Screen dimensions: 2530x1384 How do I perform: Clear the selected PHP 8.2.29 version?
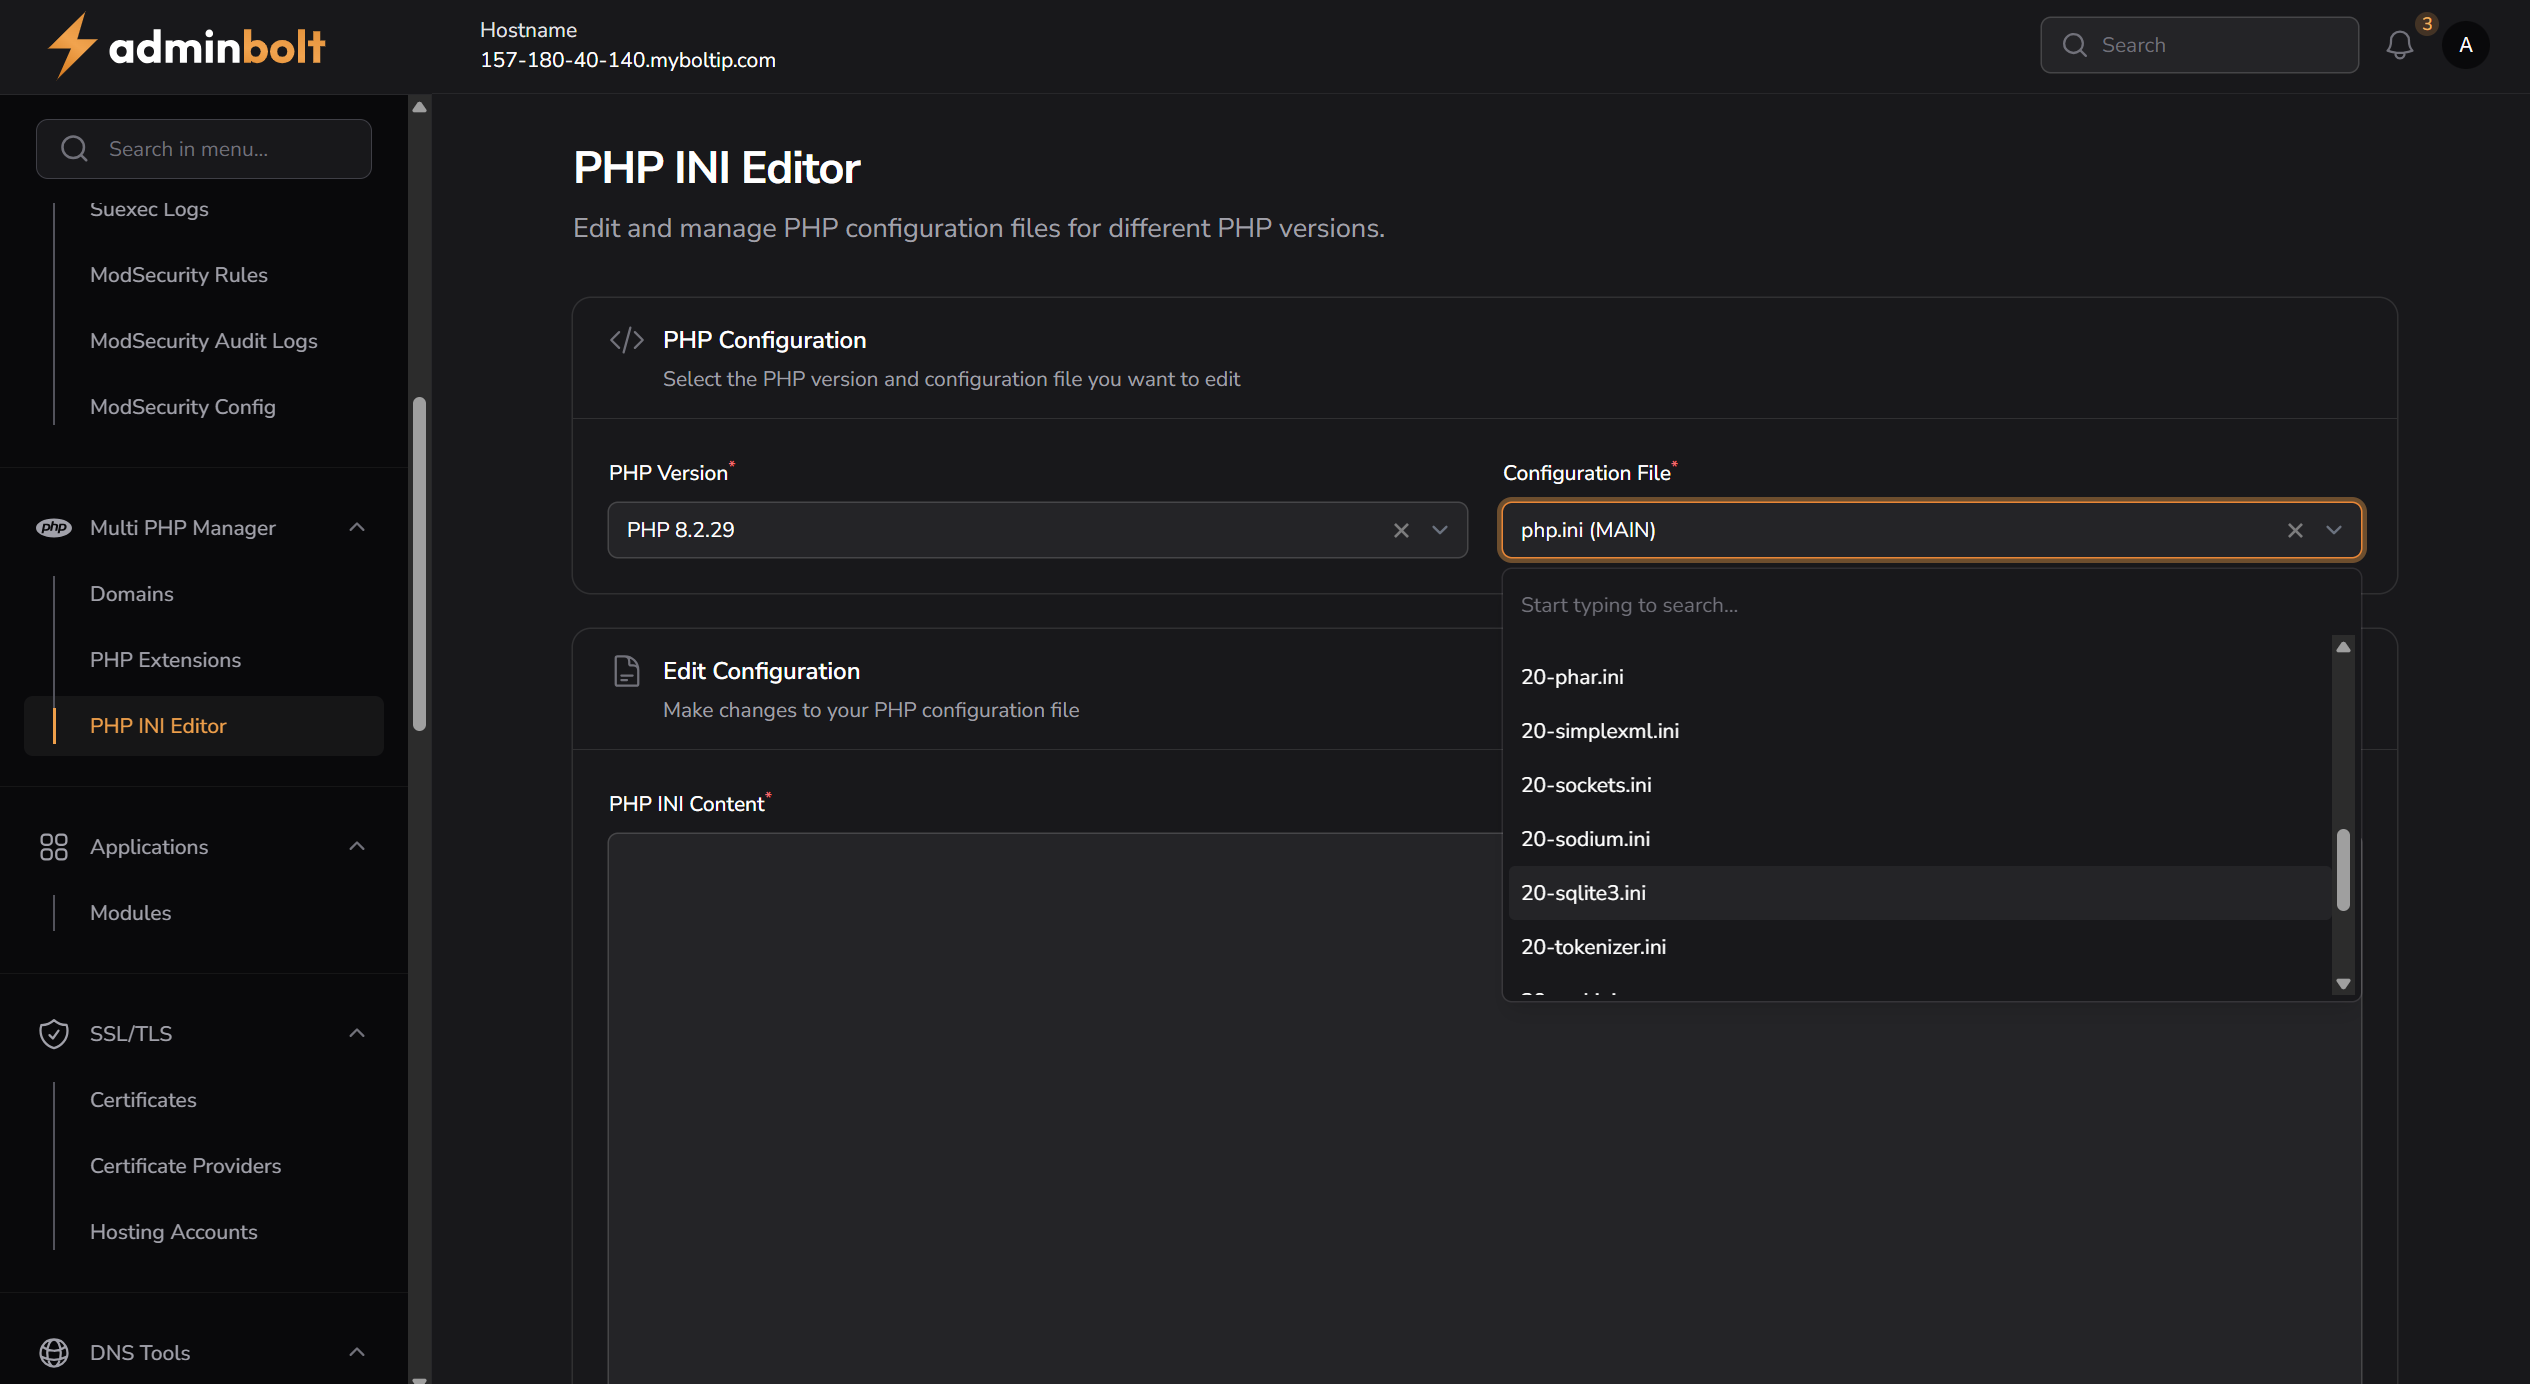point(1400,530)
